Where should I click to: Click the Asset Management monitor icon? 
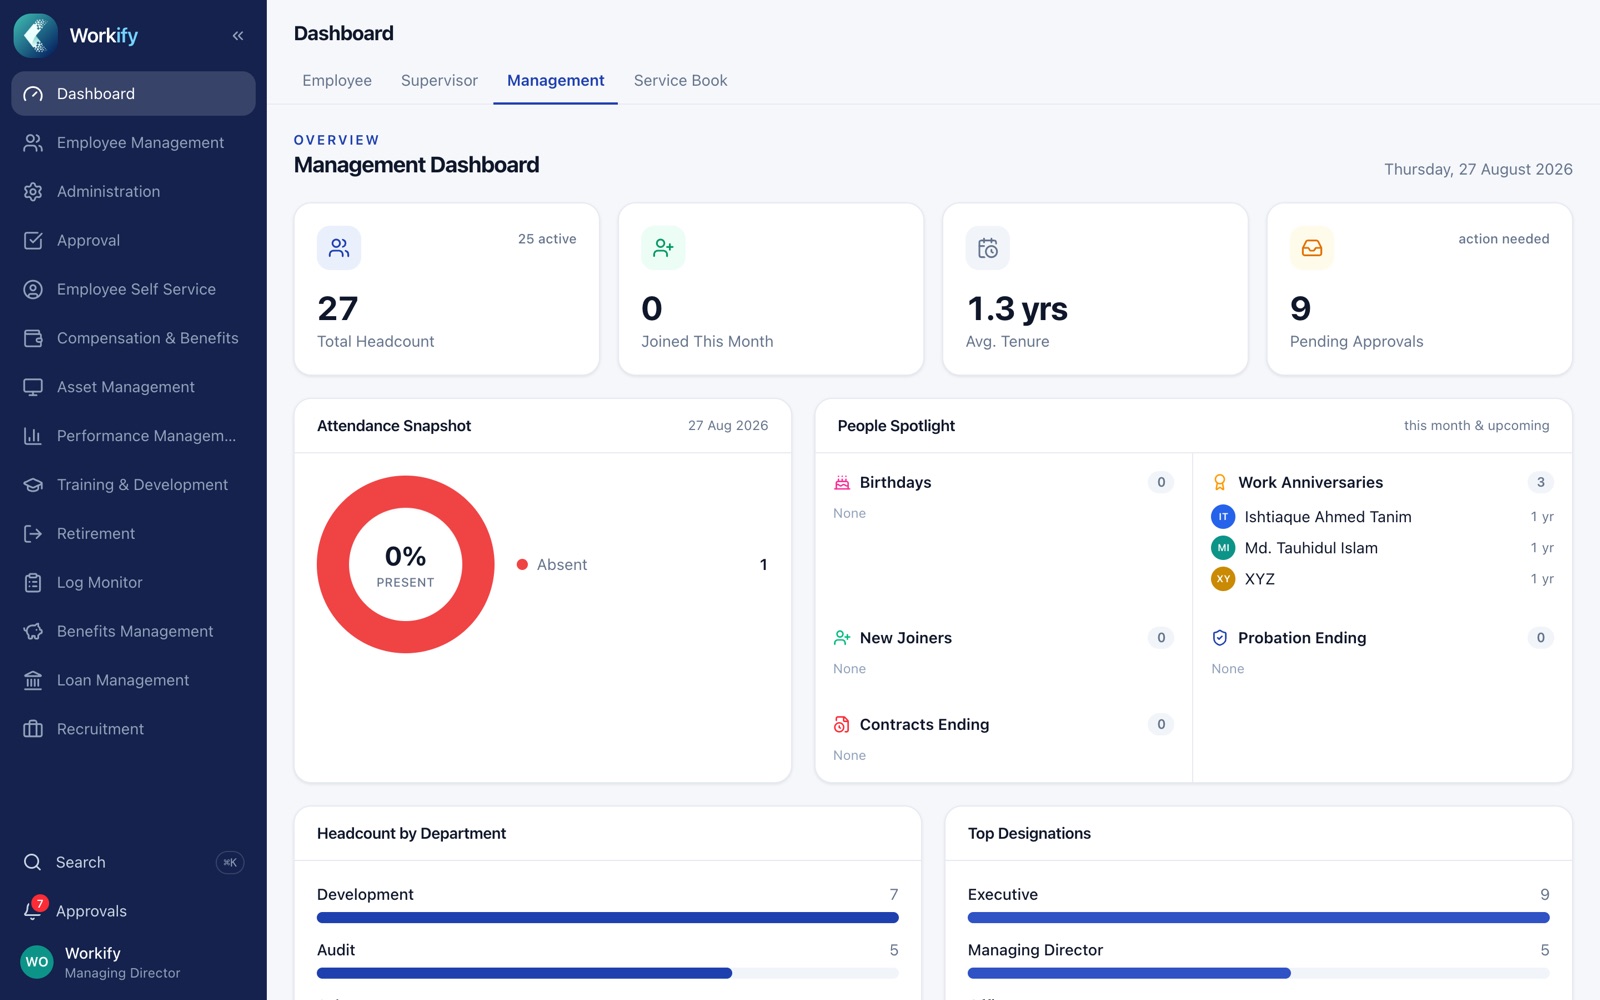pyautogui.click(x=33, y=387)
